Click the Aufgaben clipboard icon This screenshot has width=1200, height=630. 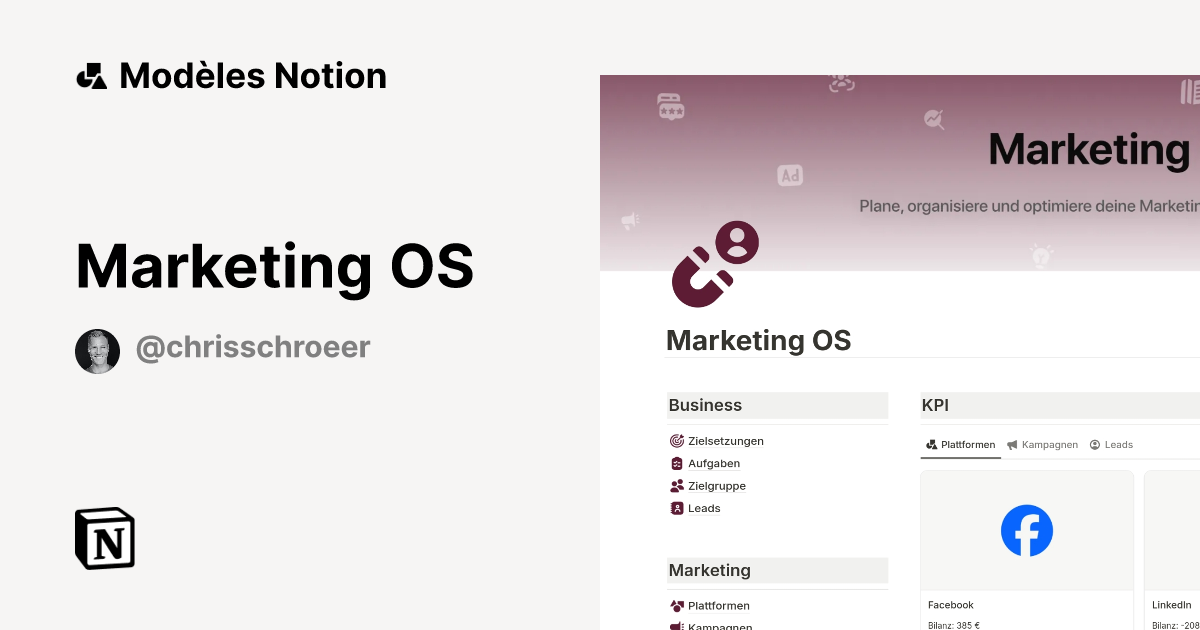pyautogui.click(x=678, y=463)
